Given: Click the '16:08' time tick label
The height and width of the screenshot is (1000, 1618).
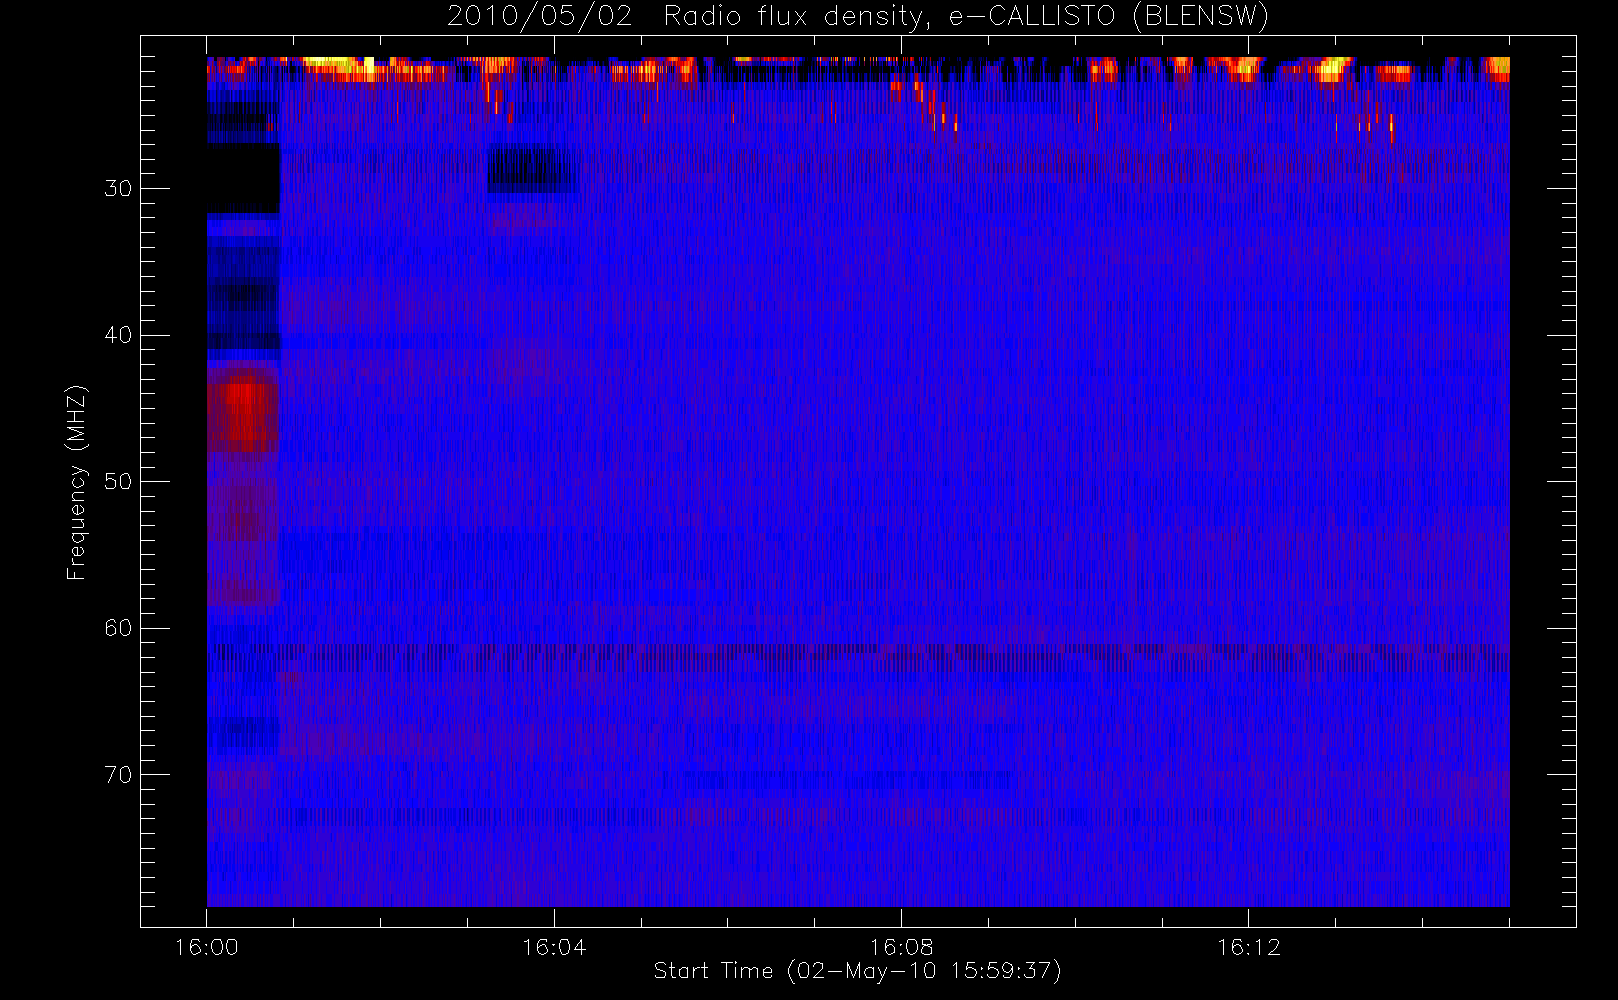Looking at the screenshot, I should (x=901, y=947).
